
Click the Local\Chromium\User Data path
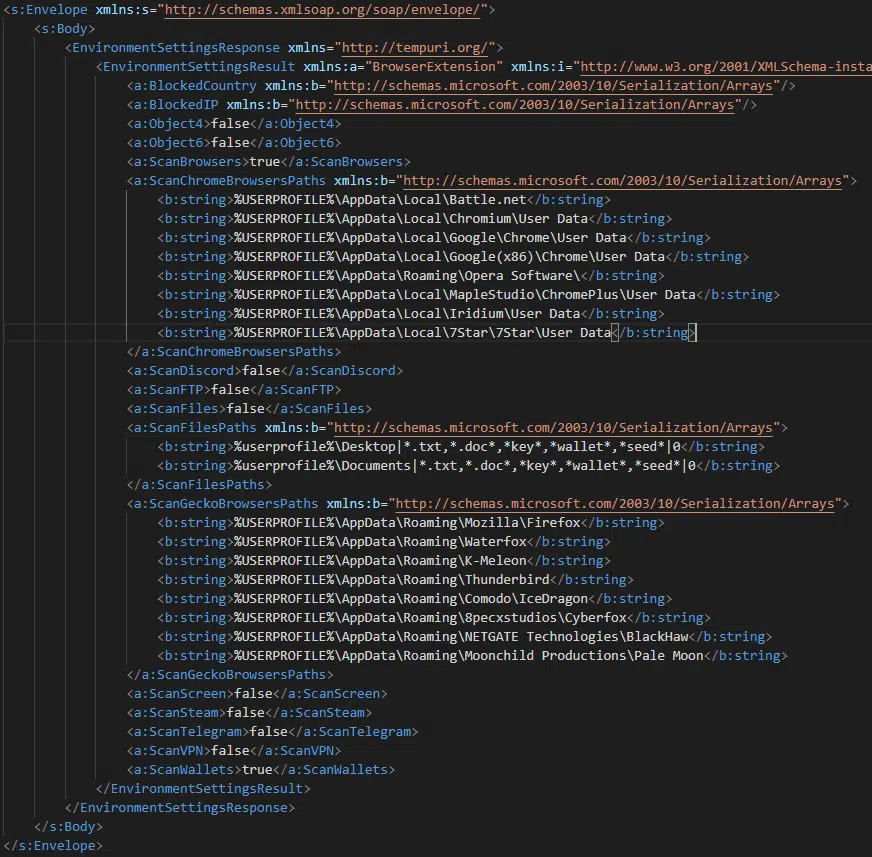click(411, 219)
